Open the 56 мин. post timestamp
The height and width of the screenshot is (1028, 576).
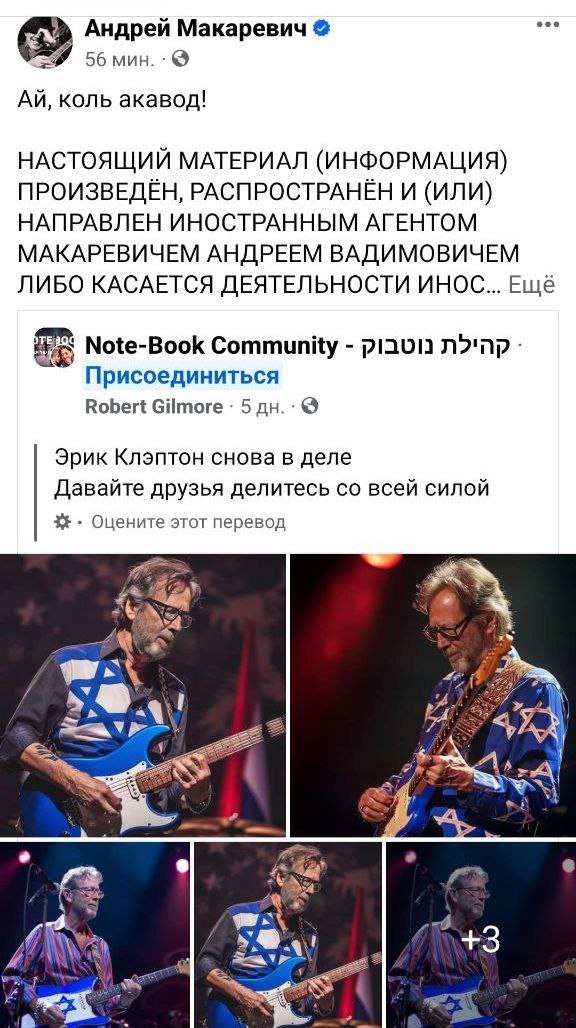tap(120, 60)
